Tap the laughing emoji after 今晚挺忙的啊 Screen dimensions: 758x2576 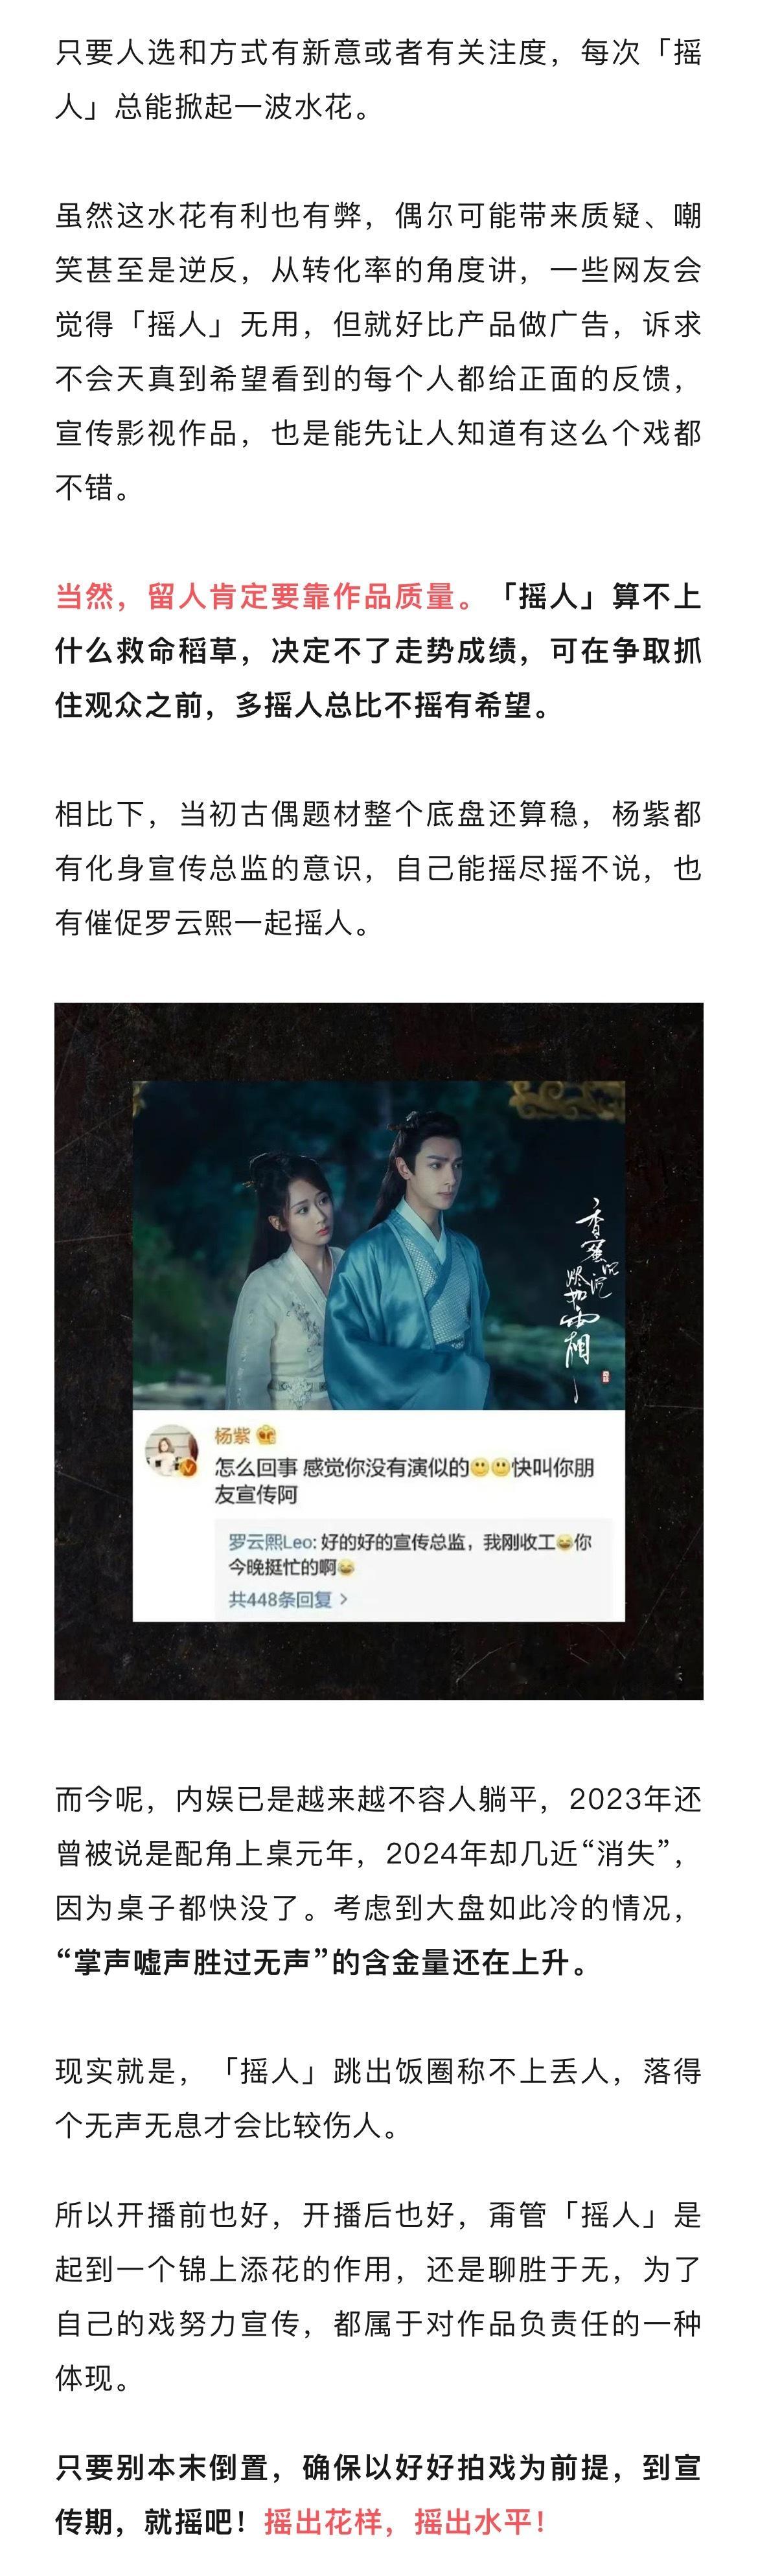coord(346,1567)
